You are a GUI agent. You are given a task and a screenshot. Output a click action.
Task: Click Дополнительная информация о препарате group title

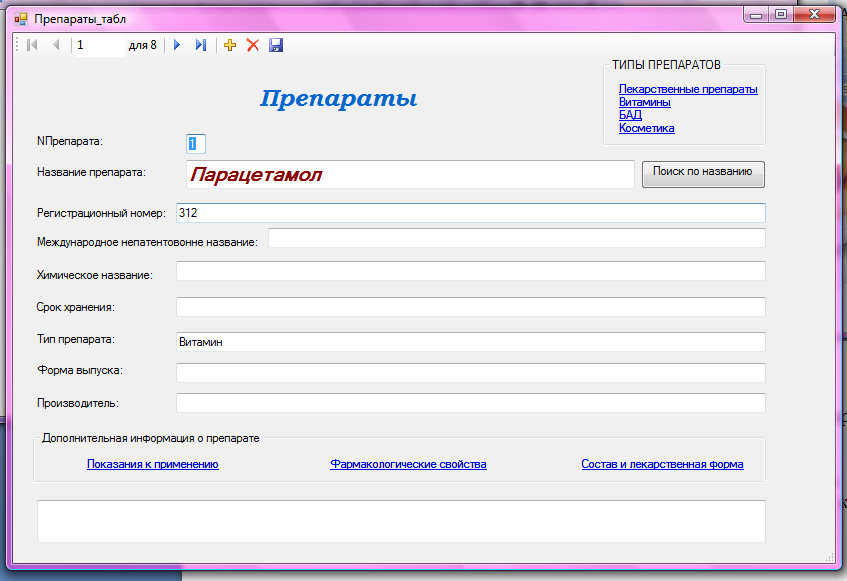click(151, 438)
